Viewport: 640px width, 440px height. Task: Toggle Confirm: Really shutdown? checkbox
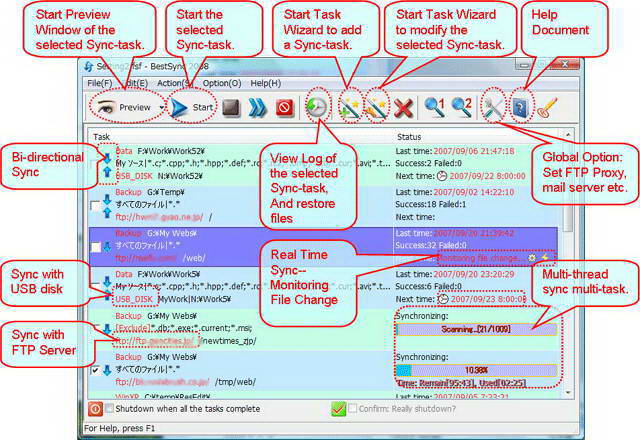coord(353,408)
